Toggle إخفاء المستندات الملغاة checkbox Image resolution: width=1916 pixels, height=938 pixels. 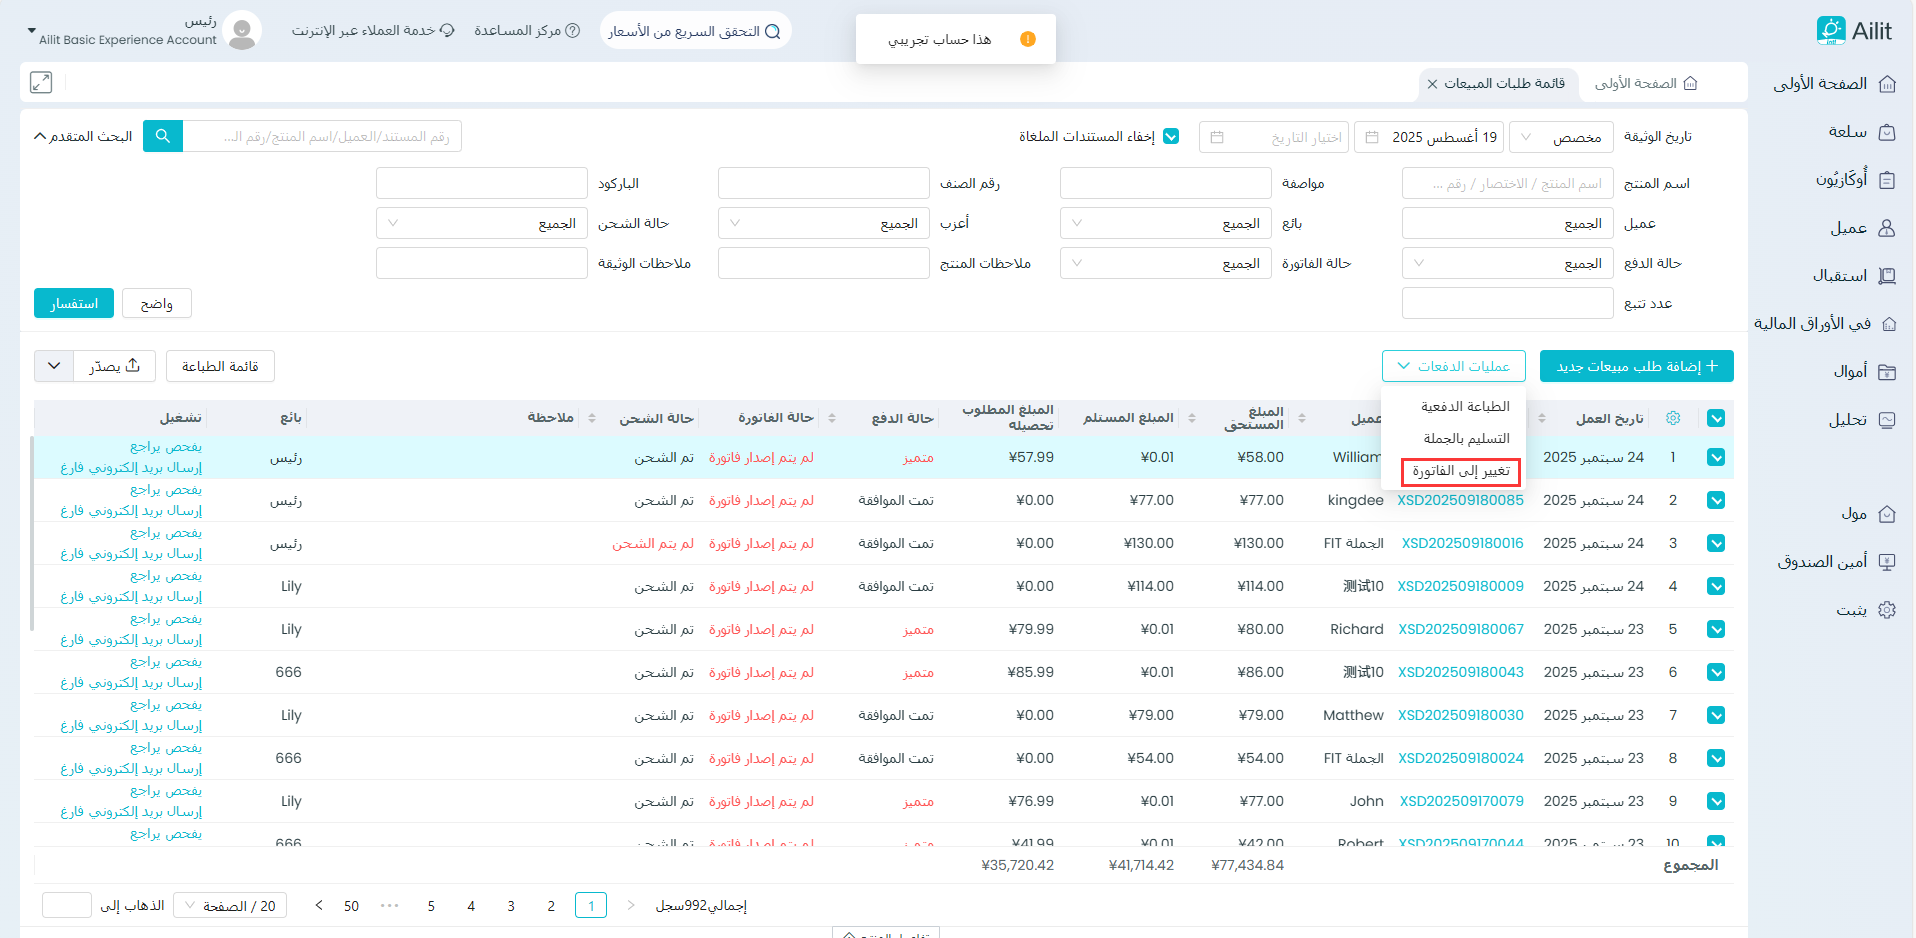coord(1171,137)
